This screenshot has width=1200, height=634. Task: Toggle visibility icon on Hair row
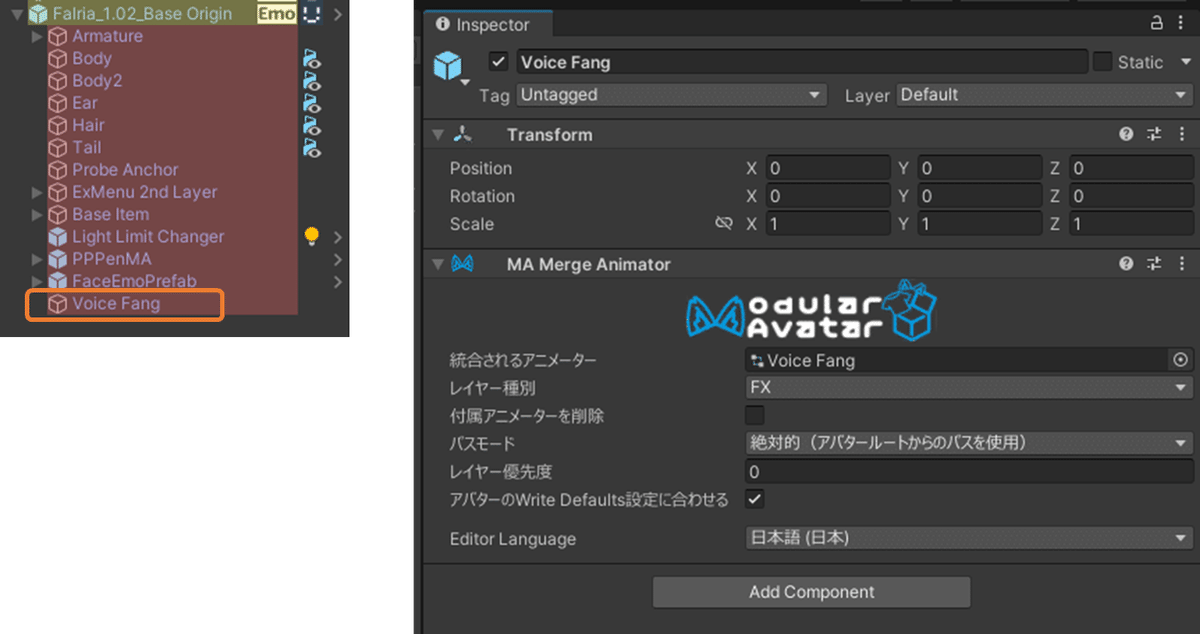point(312,125)
